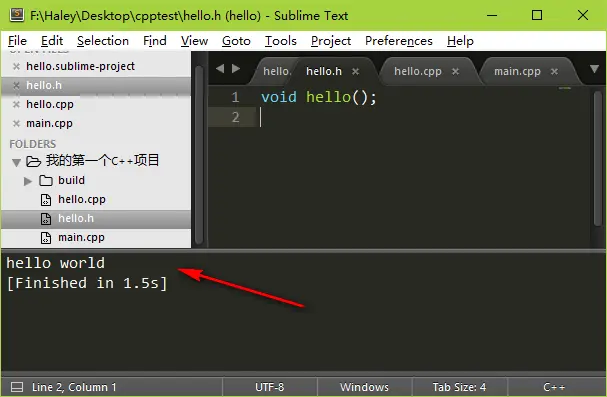Click the sidebar vertical scrollbar

[x=199, y=155]
